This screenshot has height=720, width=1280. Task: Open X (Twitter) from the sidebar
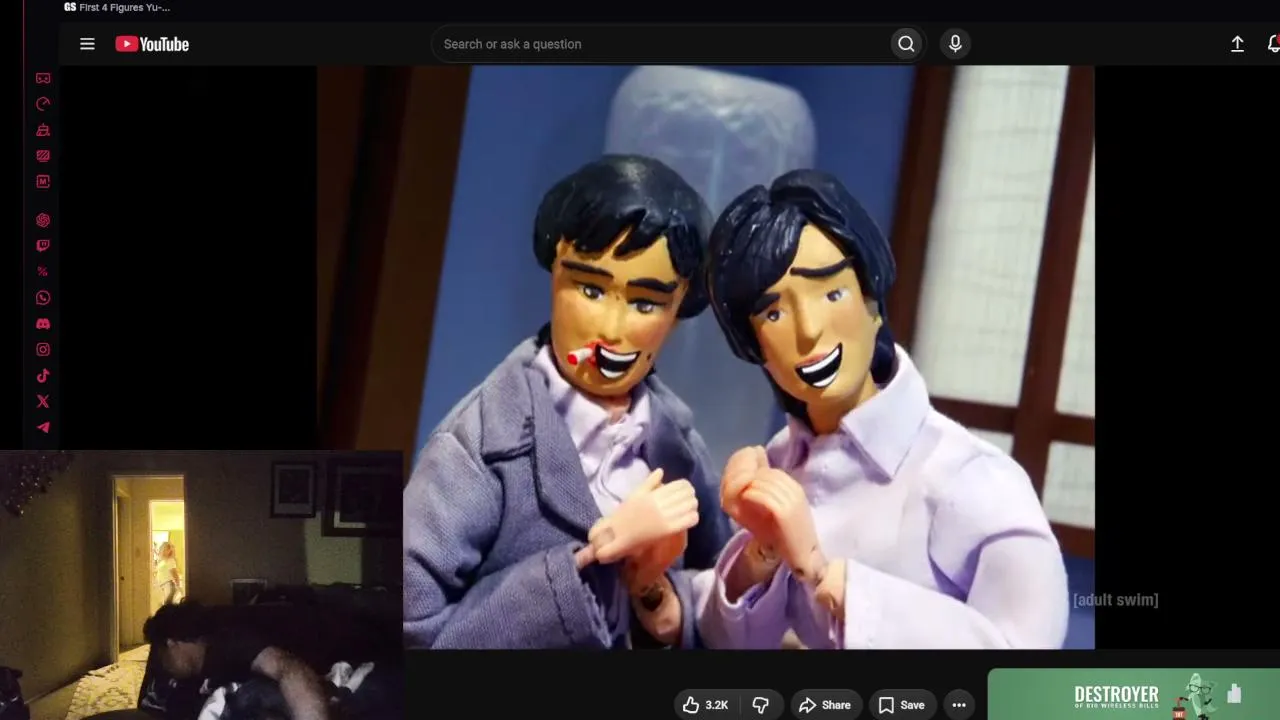(43, 402)
